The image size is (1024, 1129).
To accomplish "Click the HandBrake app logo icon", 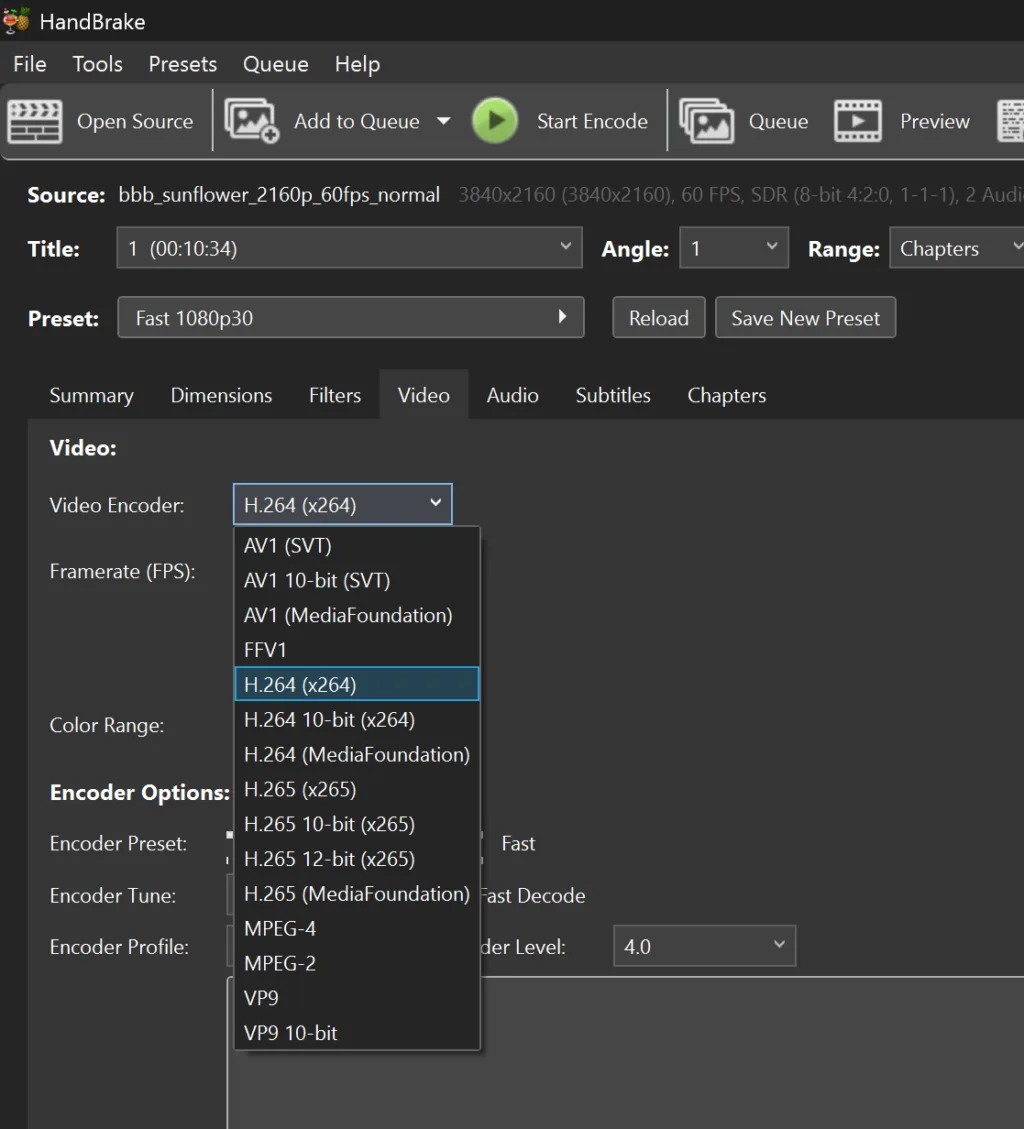I will 16,21.
